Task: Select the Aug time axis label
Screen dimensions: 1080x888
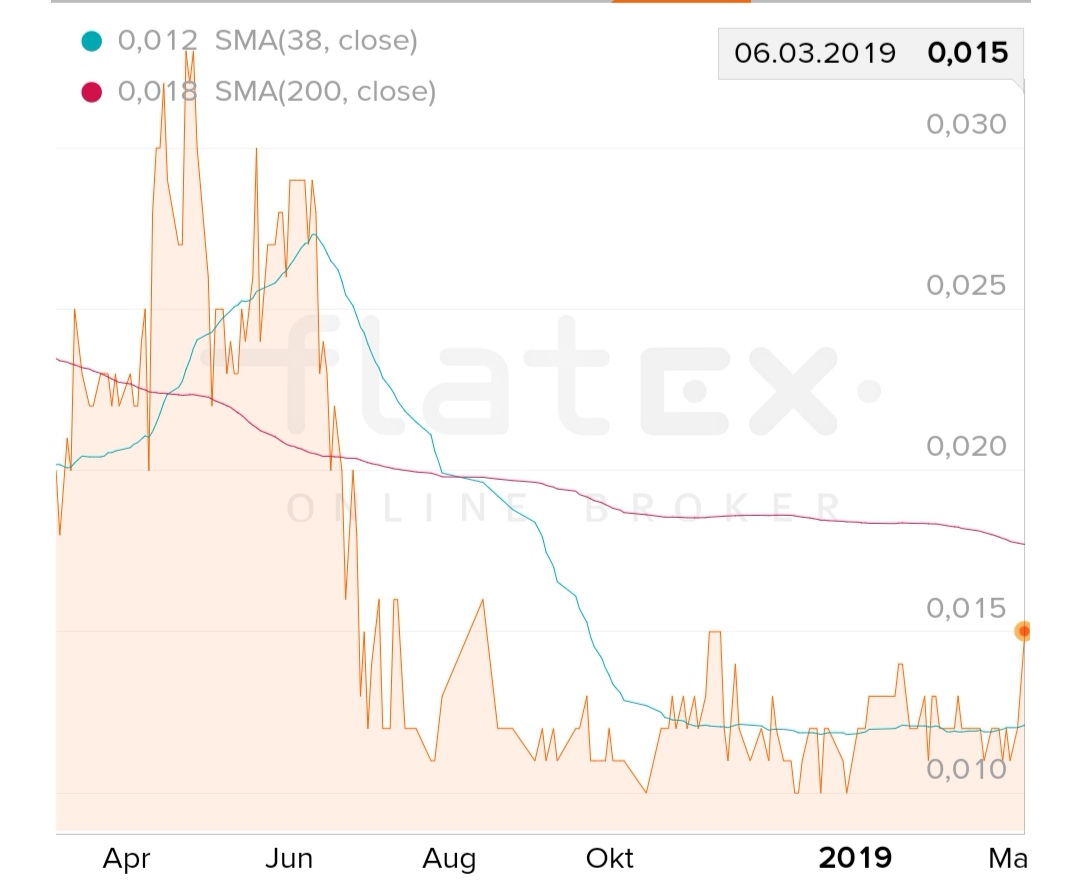Action: pos(449,858)
